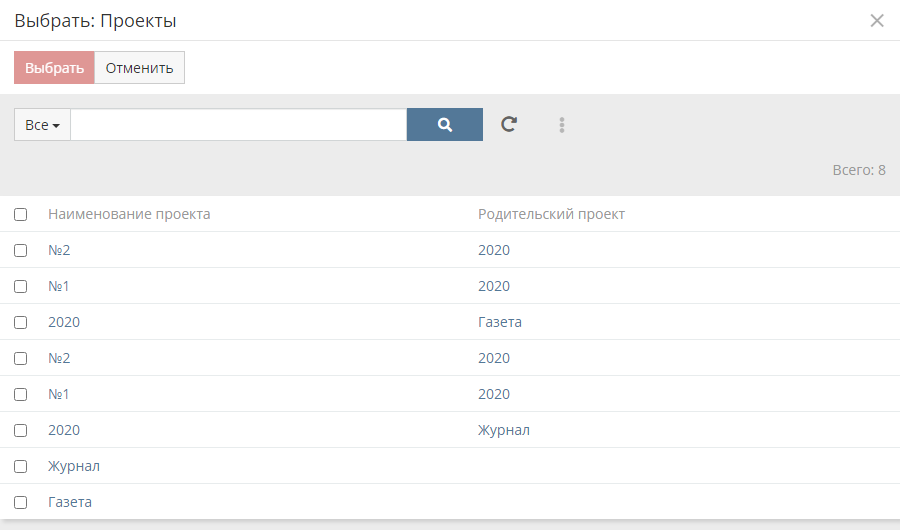Click the magnifier search button

(444, 125)
